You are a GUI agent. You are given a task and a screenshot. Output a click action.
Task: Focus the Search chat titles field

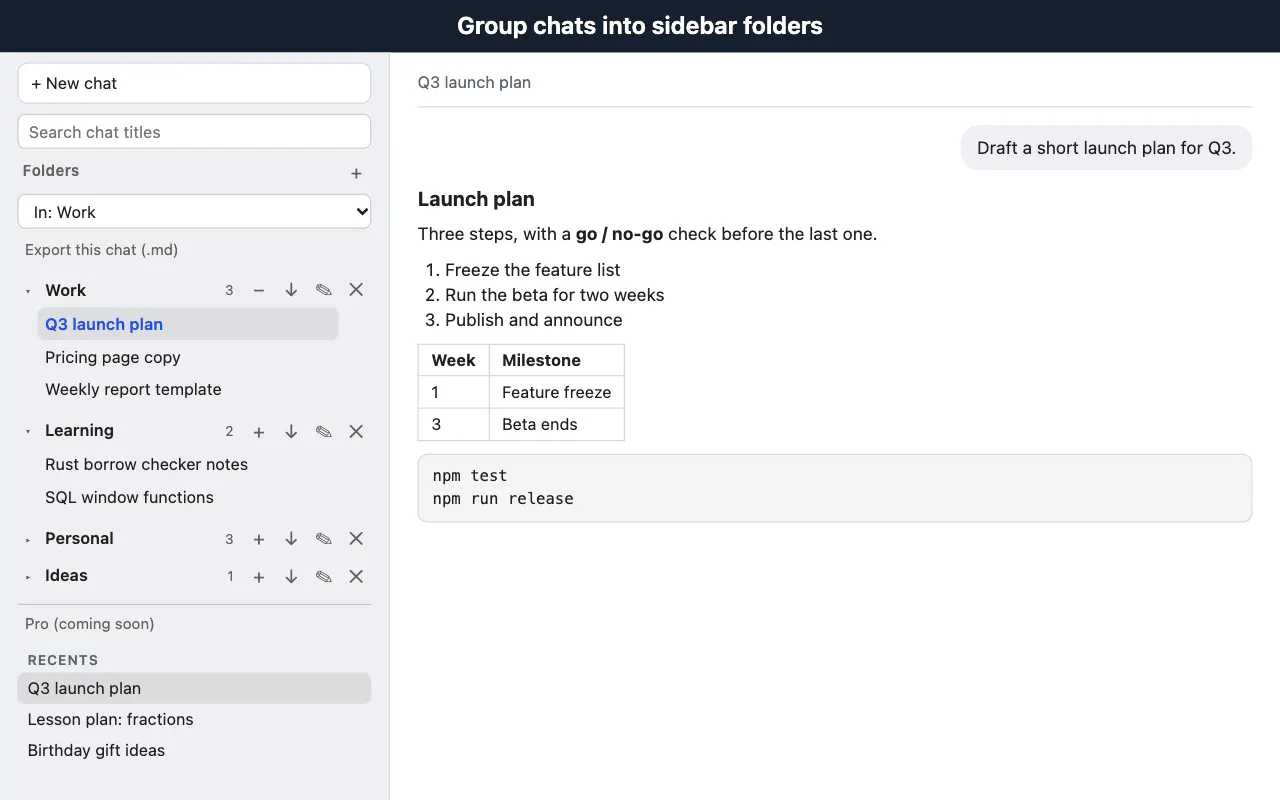click(x=194, y=132)
